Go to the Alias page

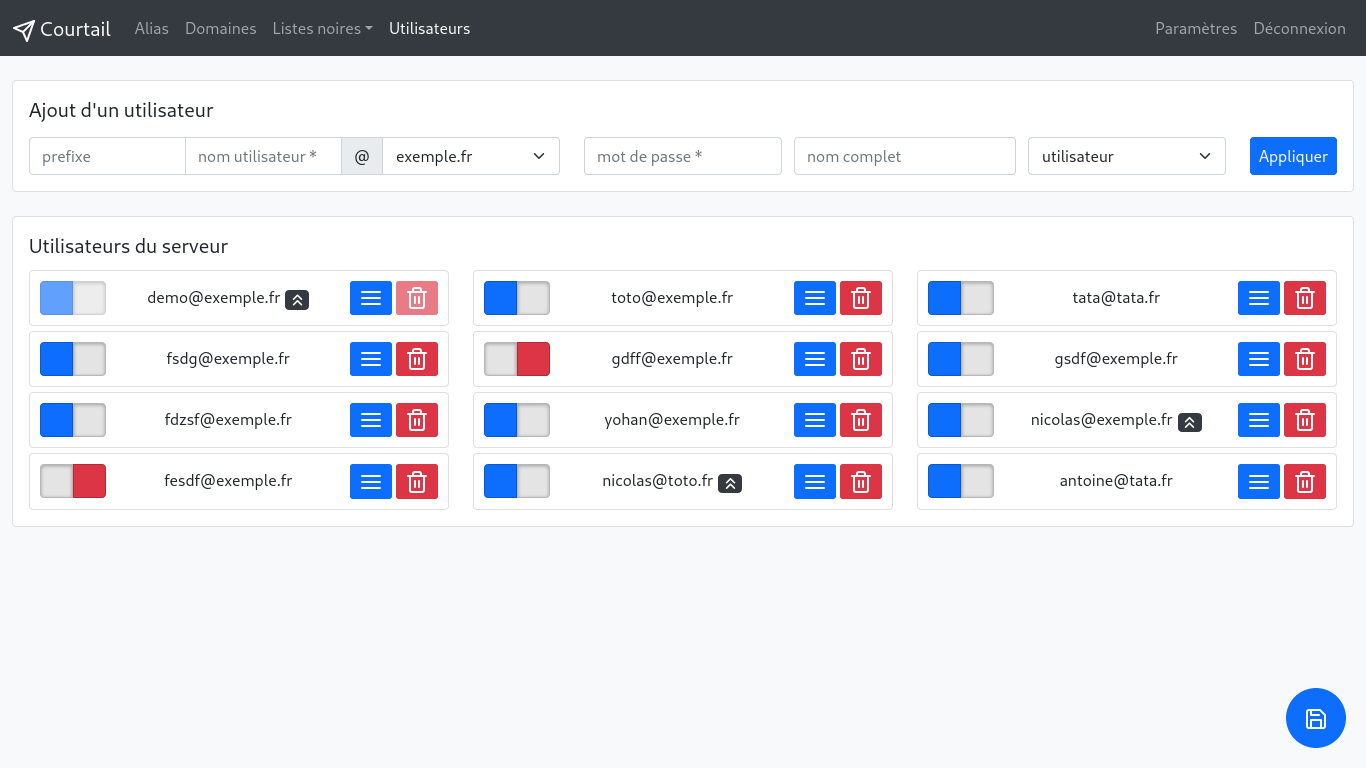click(x=152, y=29)
